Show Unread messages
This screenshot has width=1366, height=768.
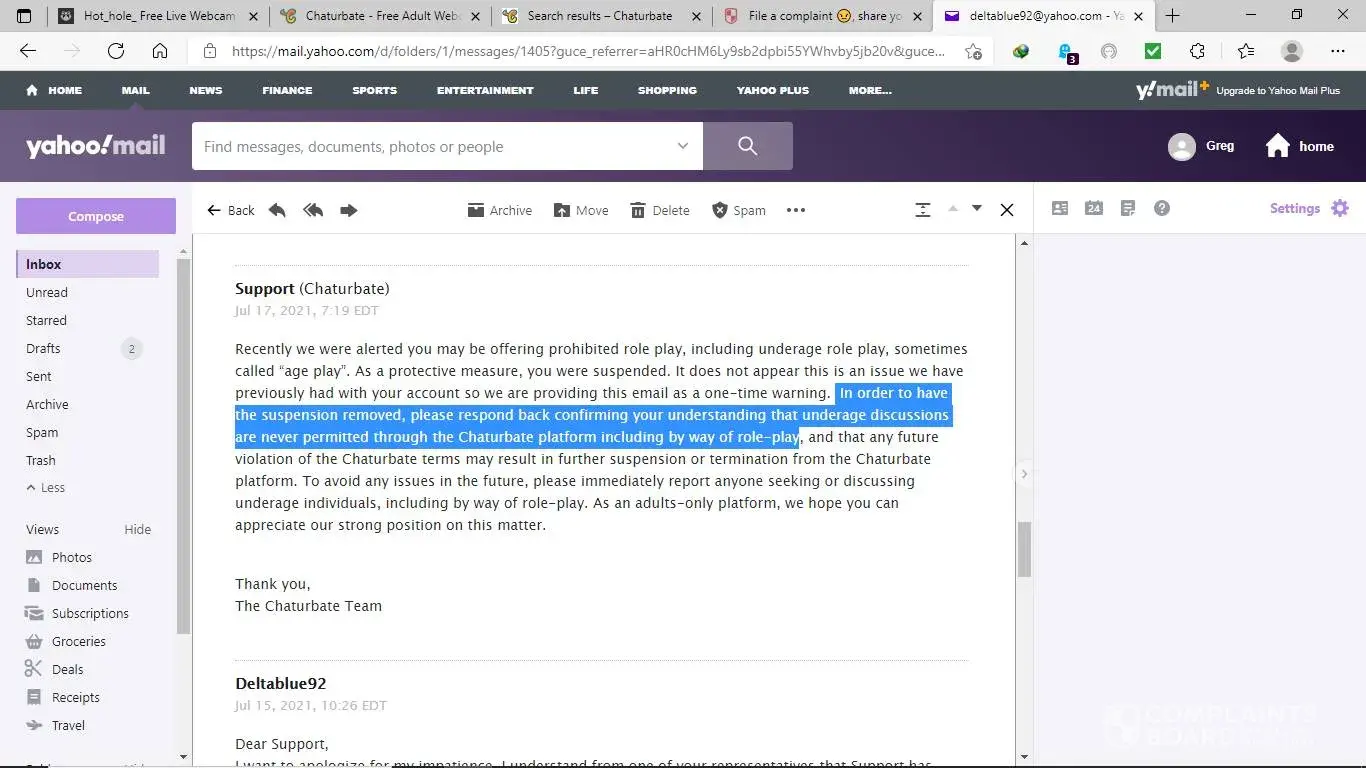[x=47, y=292]
